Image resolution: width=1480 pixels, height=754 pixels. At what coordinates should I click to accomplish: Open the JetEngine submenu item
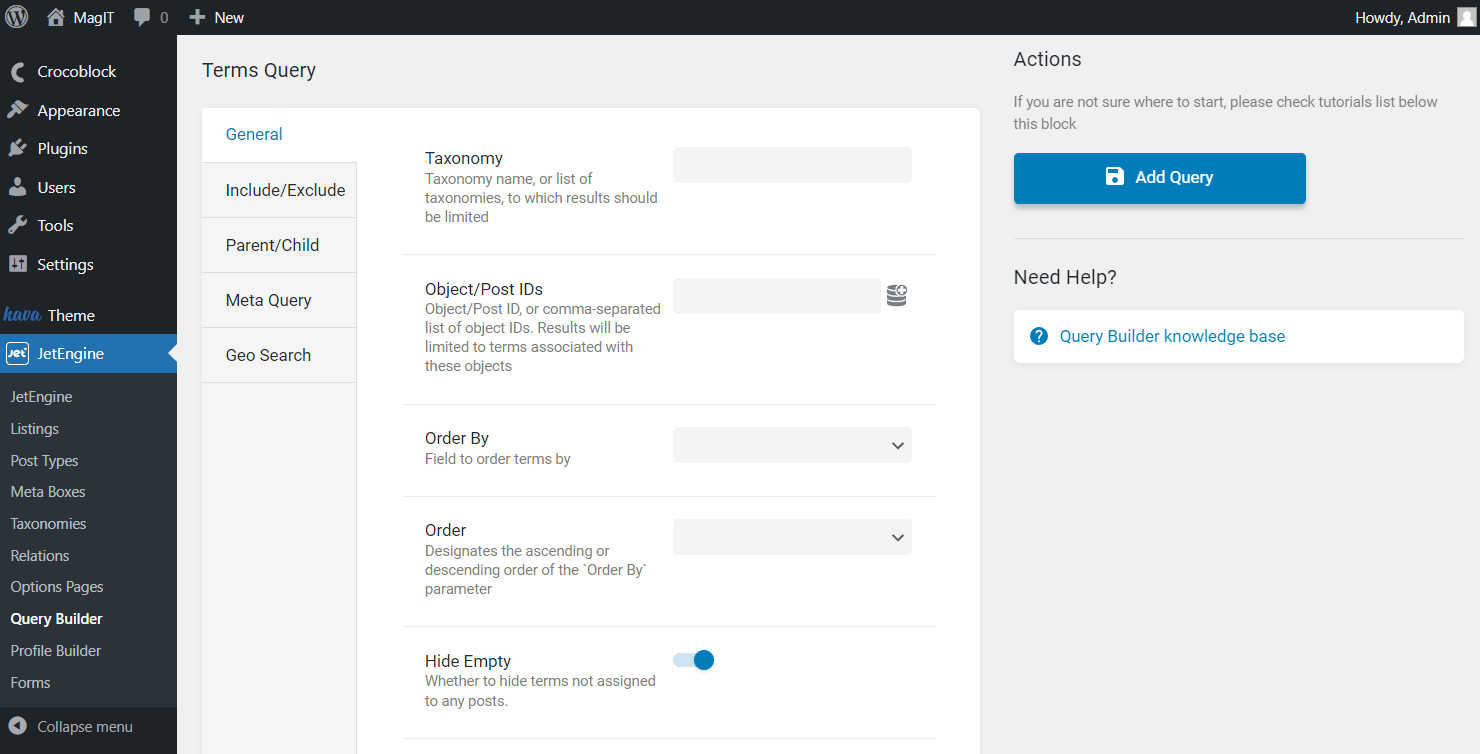click(42, 397)
